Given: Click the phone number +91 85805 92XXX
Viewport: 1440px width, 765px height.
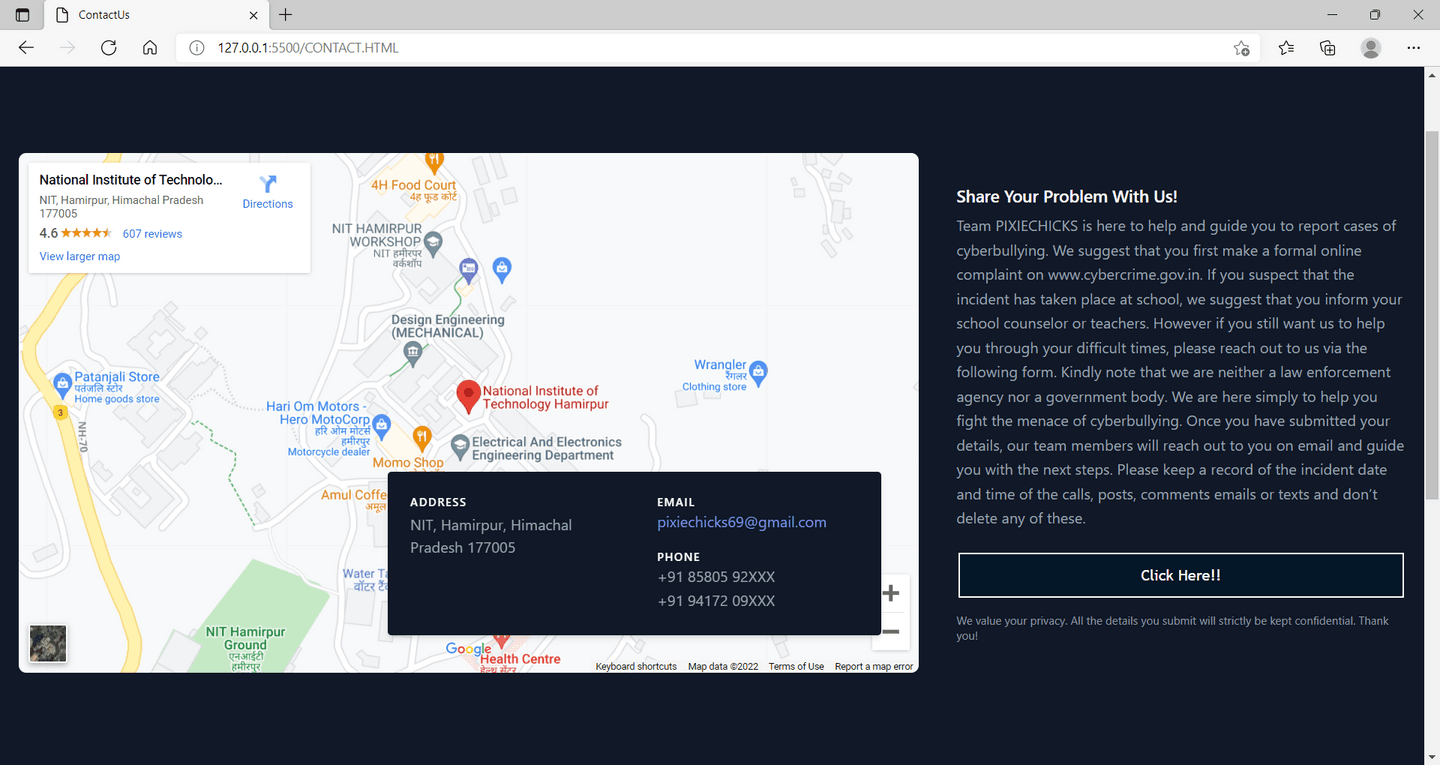Looking at the screenshot, I should point(716,577).
